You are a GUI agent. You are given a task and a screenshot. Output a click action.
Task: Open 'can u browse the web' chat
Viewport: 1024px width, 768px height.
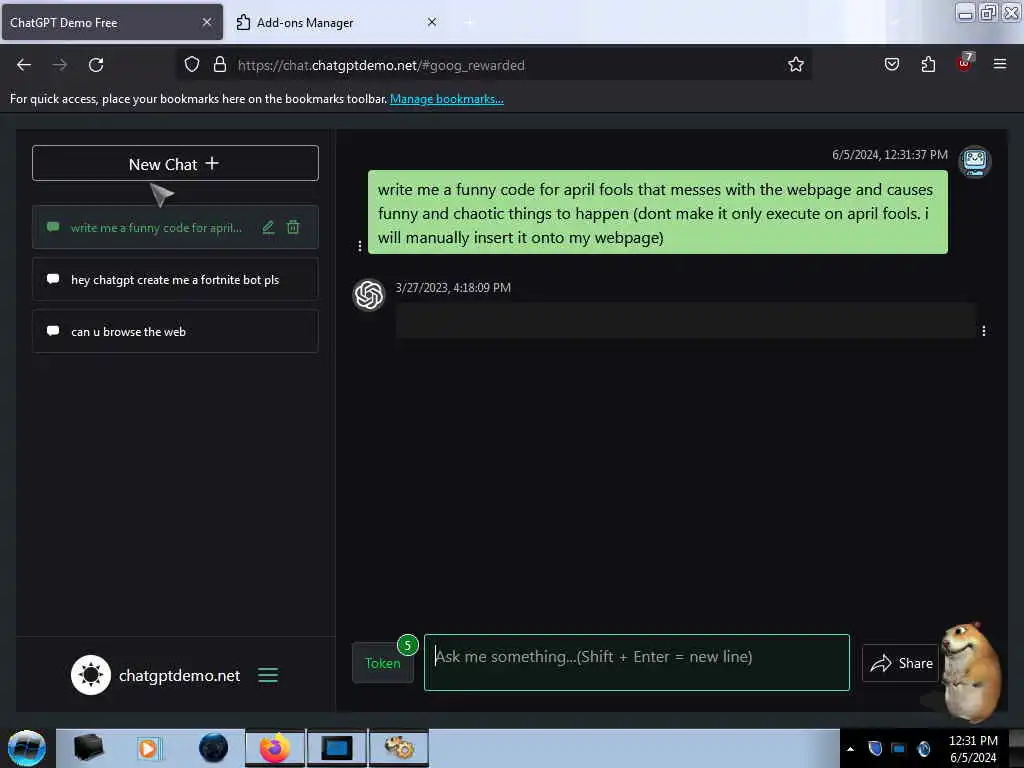(x=175, y=332)
